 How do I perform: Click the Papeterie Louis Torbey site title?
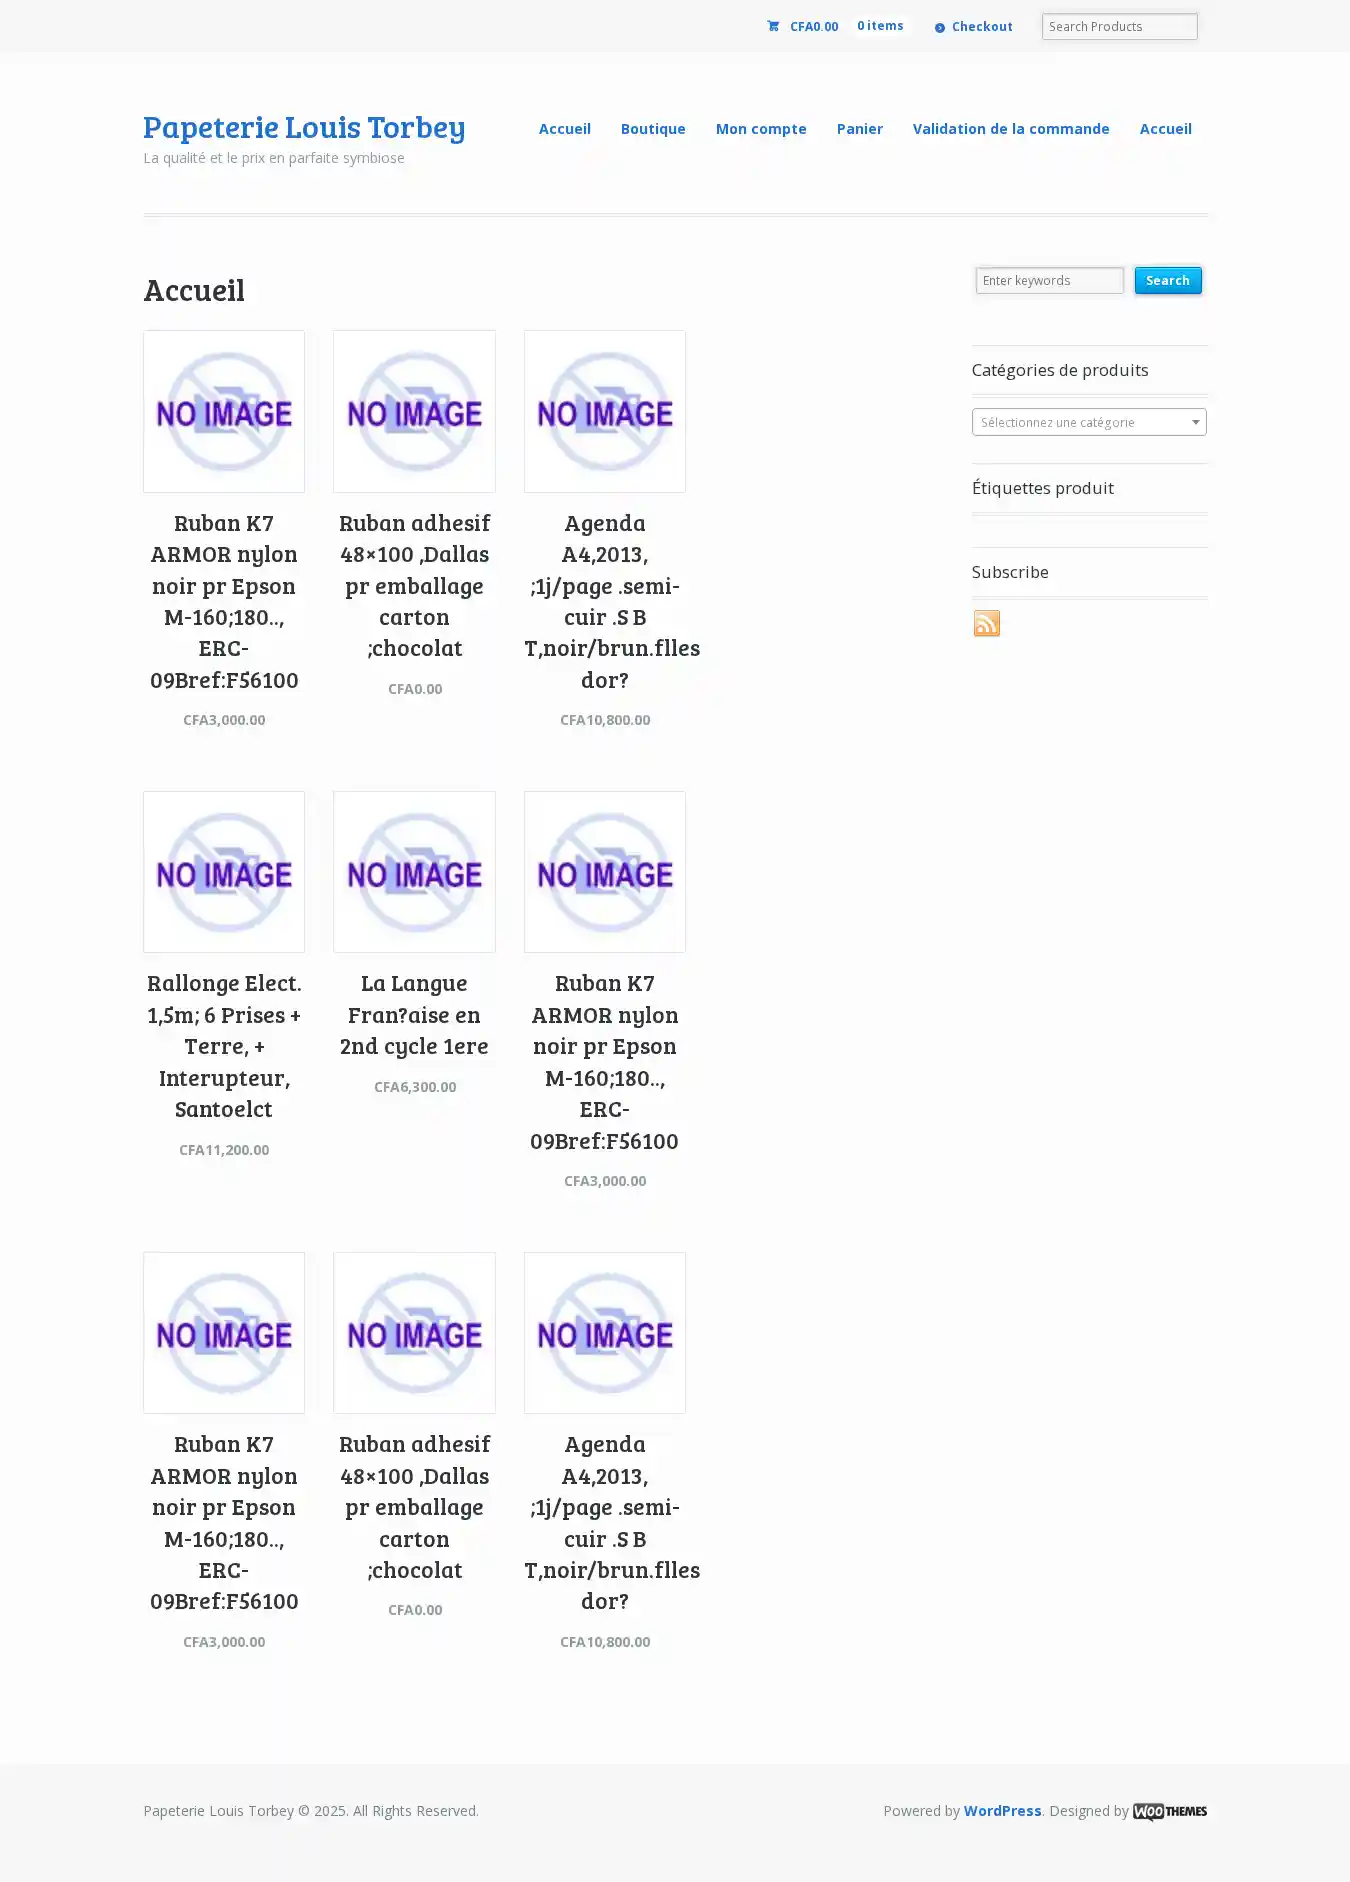tap(304, 127)
